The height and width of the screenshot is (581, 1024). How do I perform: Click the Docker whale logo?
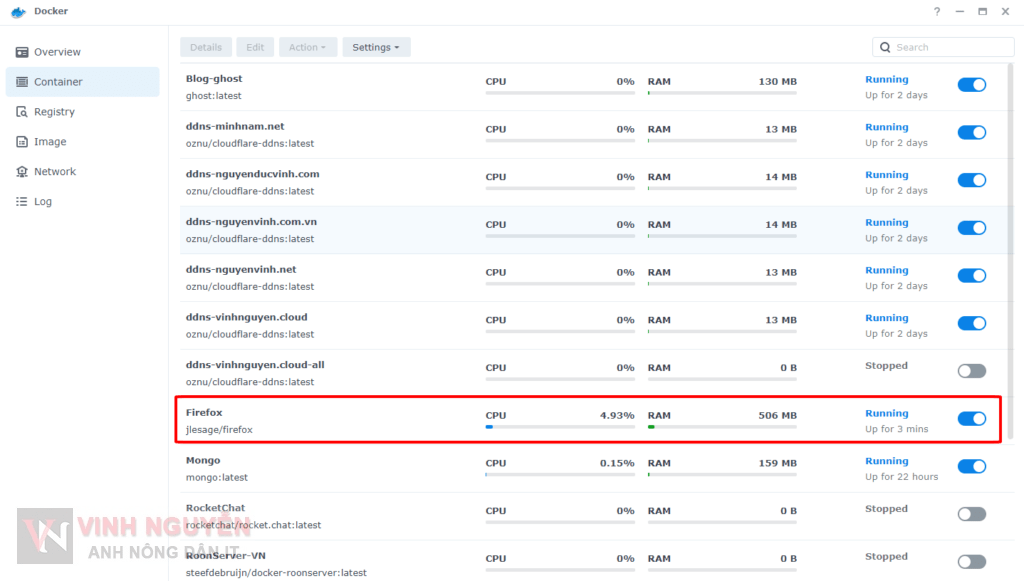click(18, 11)
